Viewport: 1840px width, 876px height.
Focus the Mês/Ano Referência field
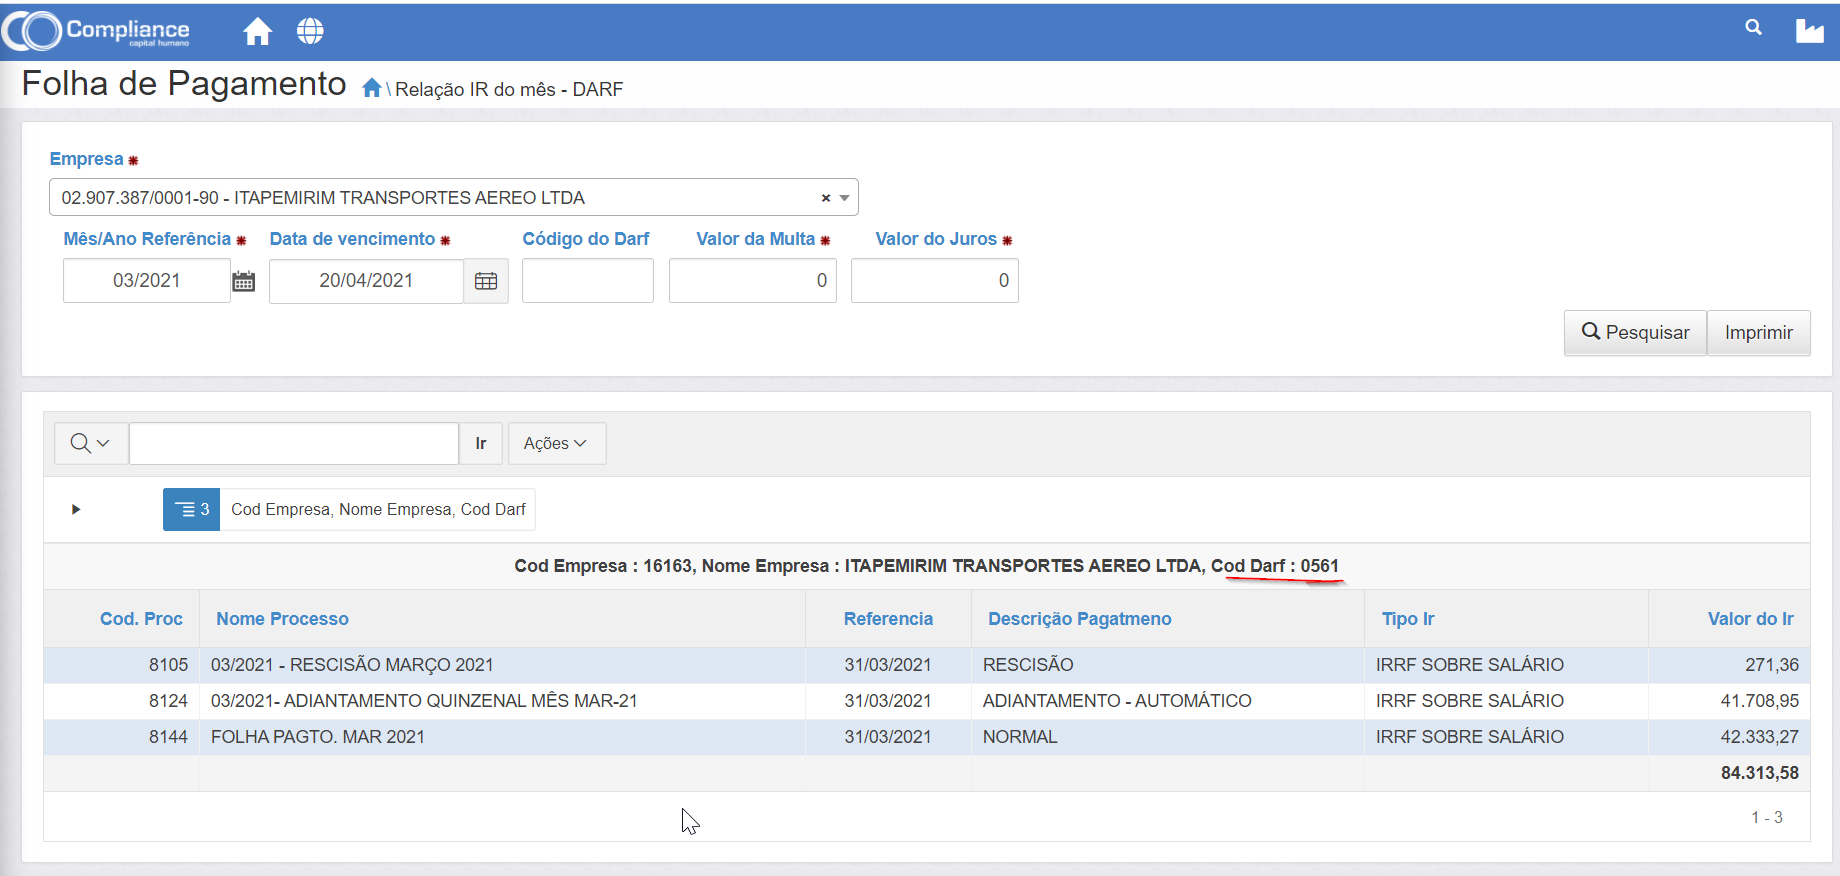pos(147,281)
